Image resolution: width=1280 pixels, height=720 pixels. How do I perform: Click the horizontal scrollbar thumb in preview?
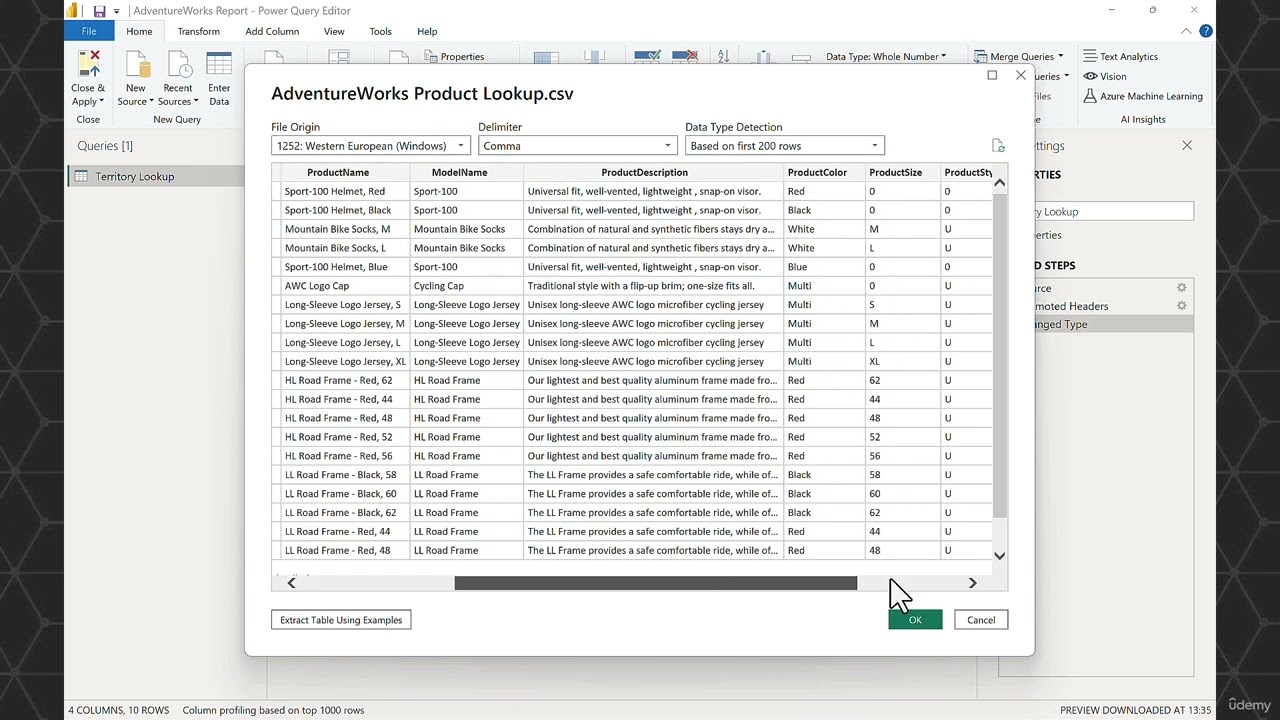(x=655, y=583)
